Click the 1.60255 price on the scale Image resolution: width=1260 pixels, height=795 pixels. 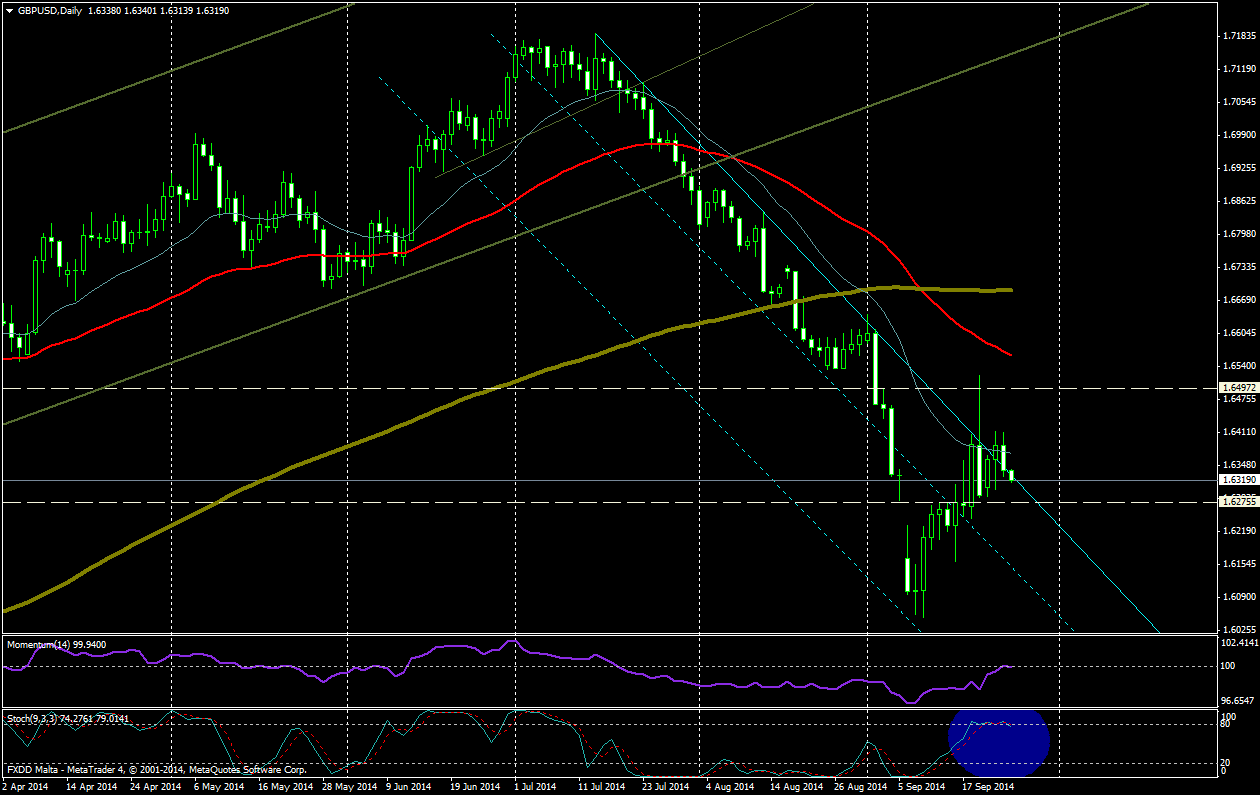1239,630
